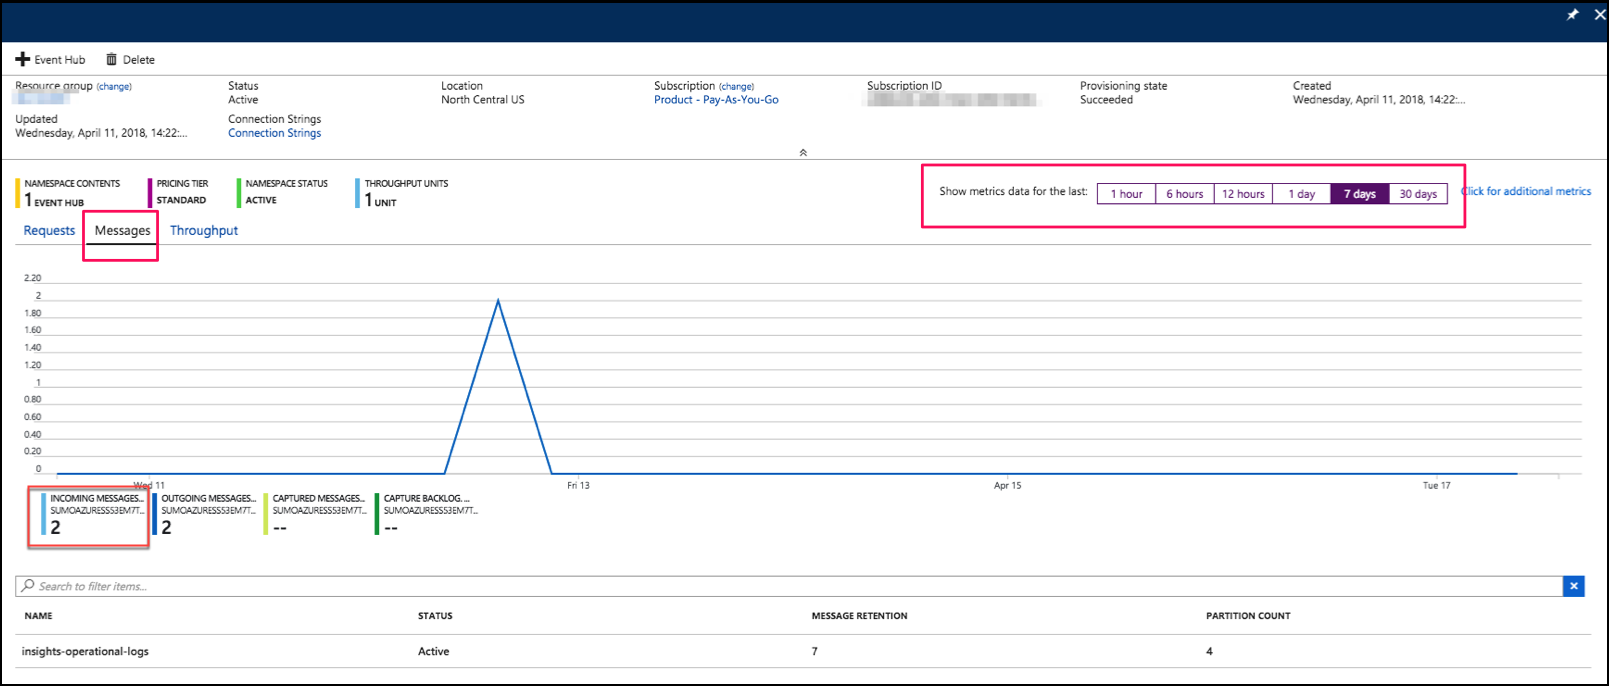This screenshot has width=1609, height=686.
Task: Switch to the 1 day range
Action: pos(1301,194)
